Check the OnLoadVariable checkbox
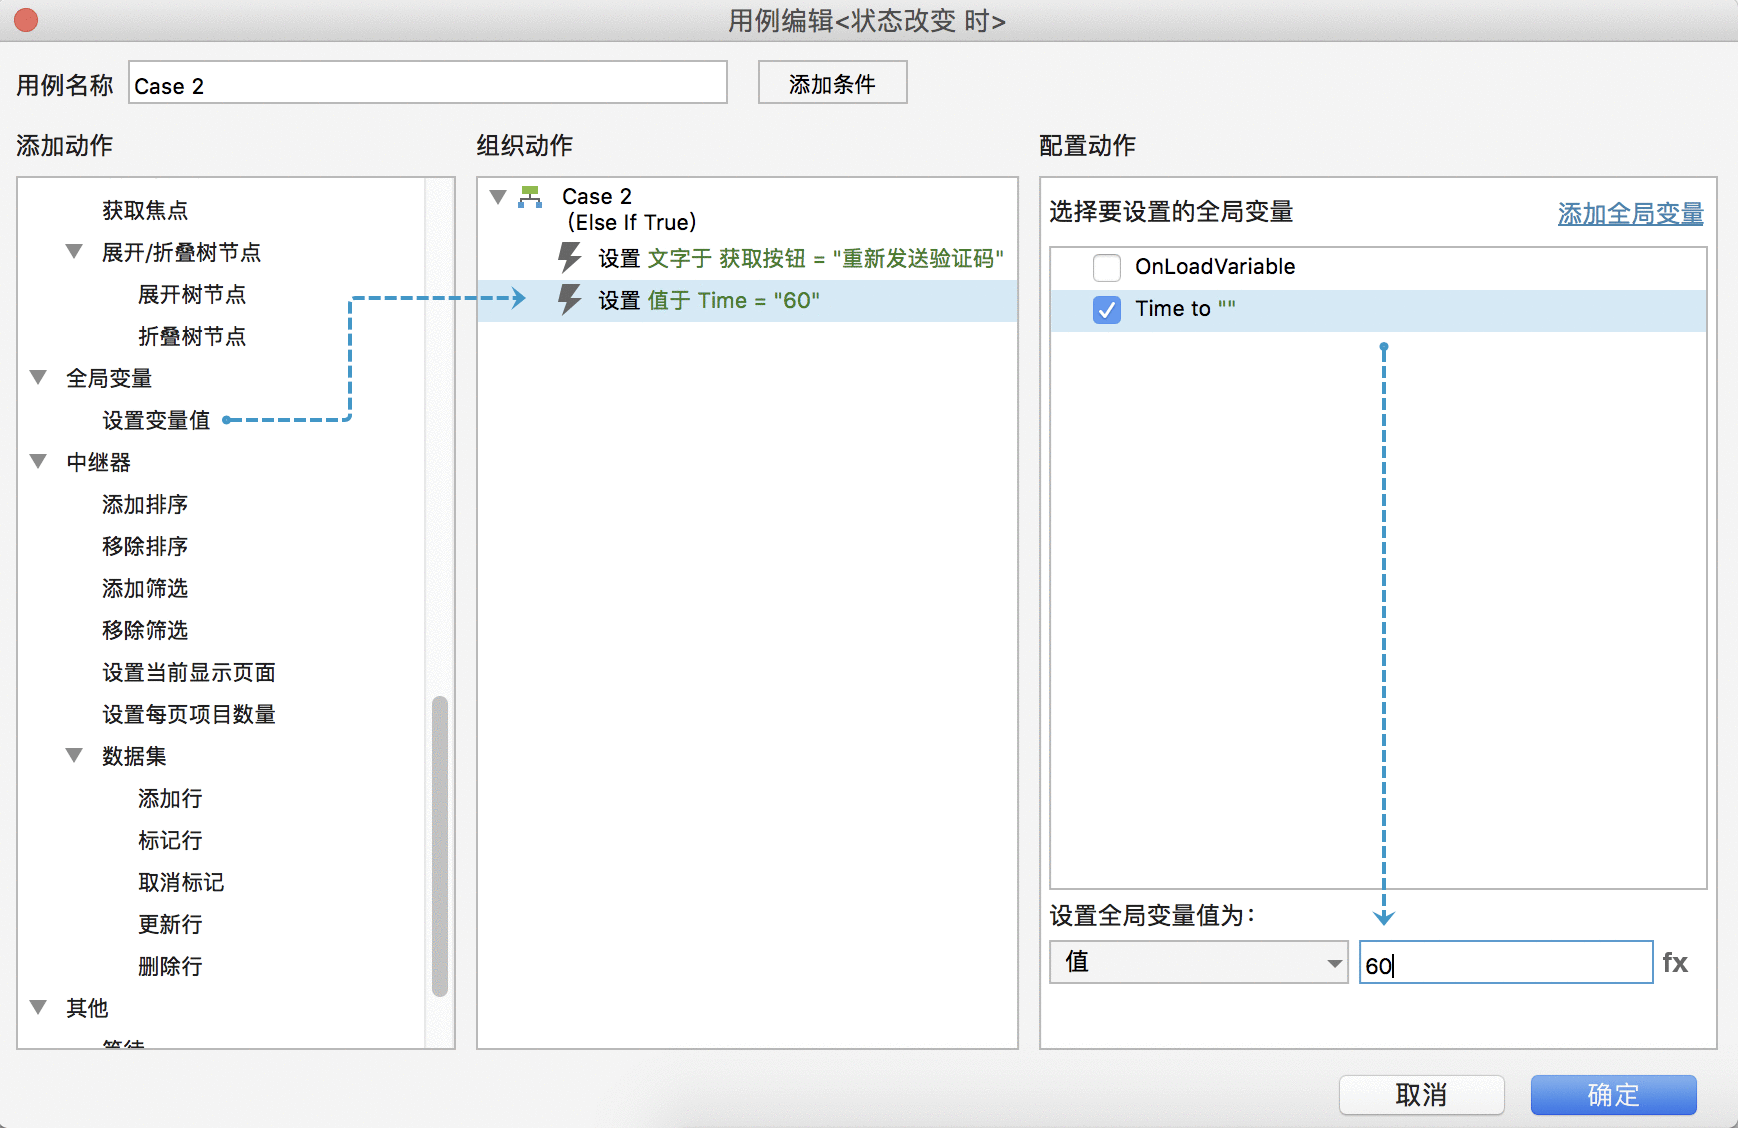Screen dimensions: 1738x1128 [1107, 267]
